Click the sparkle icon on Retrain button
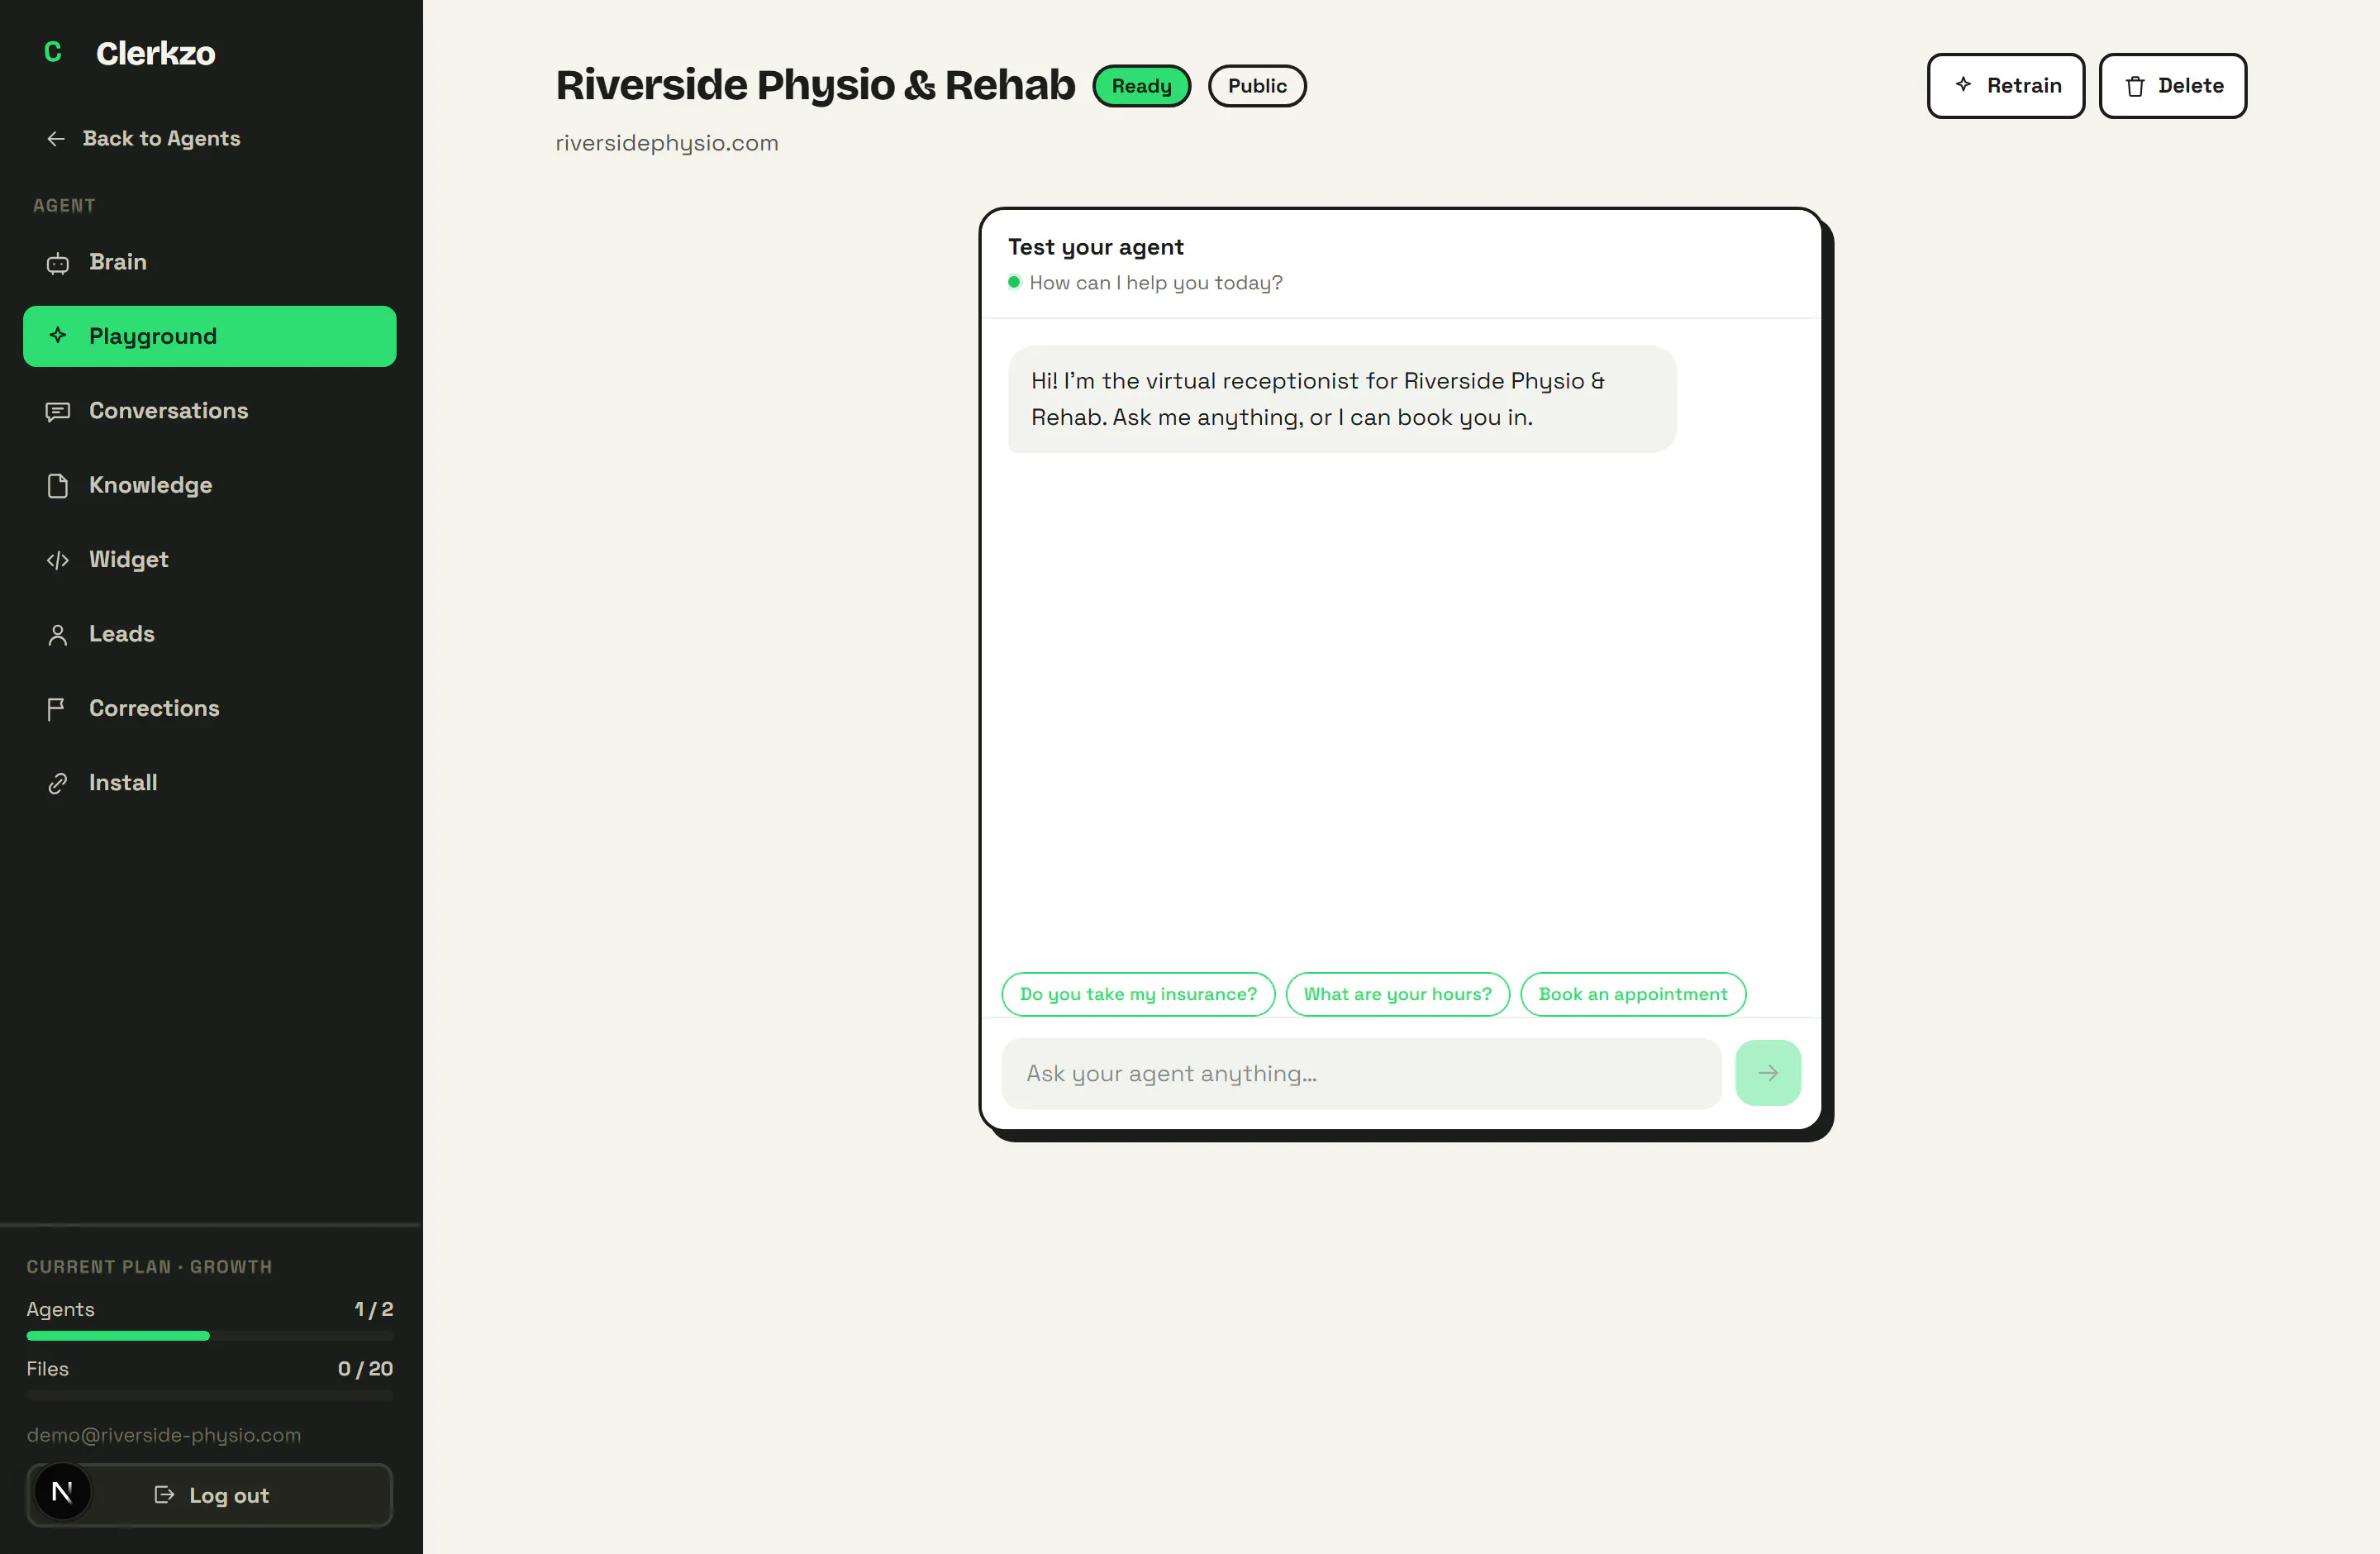 [x=1963, y=85]
